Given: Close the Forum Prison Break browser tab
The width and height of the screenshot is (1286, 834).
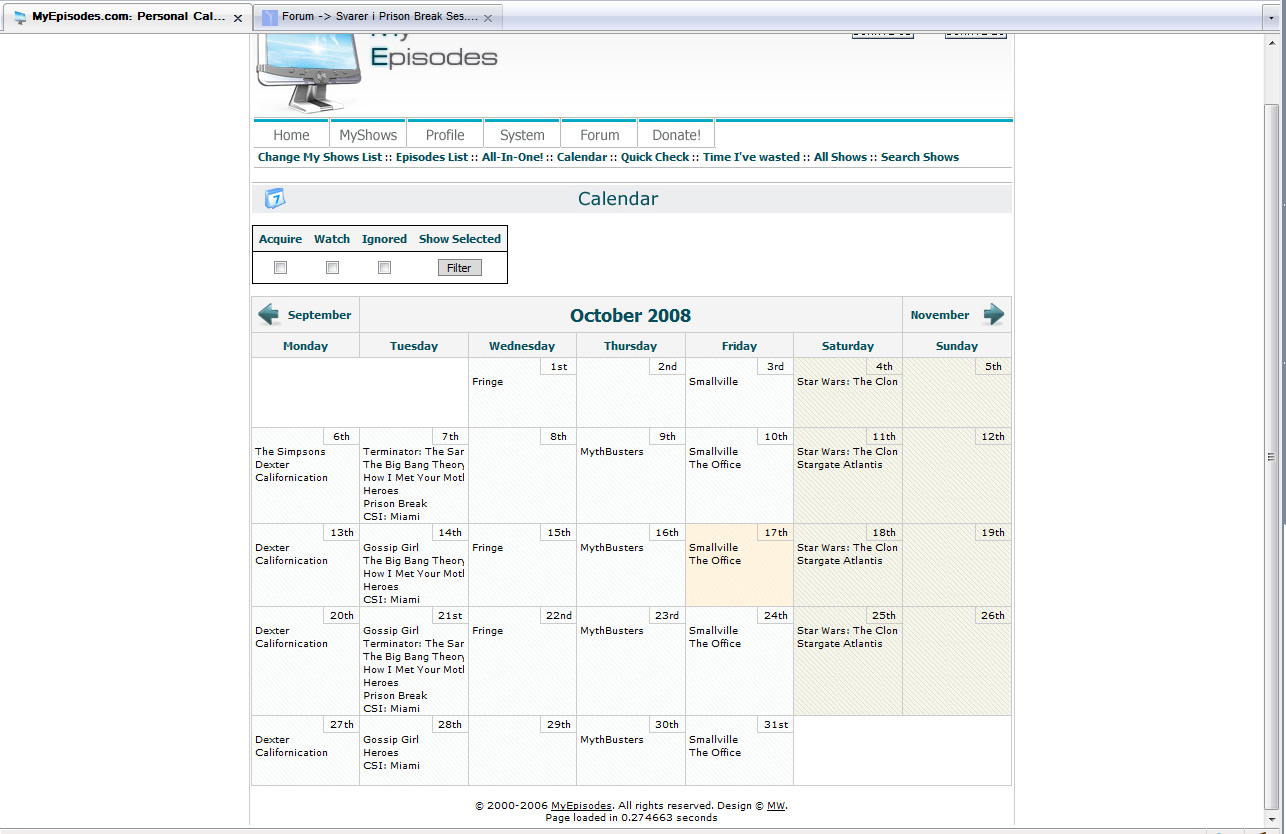Looking at the screenshot, I should 487,18.
